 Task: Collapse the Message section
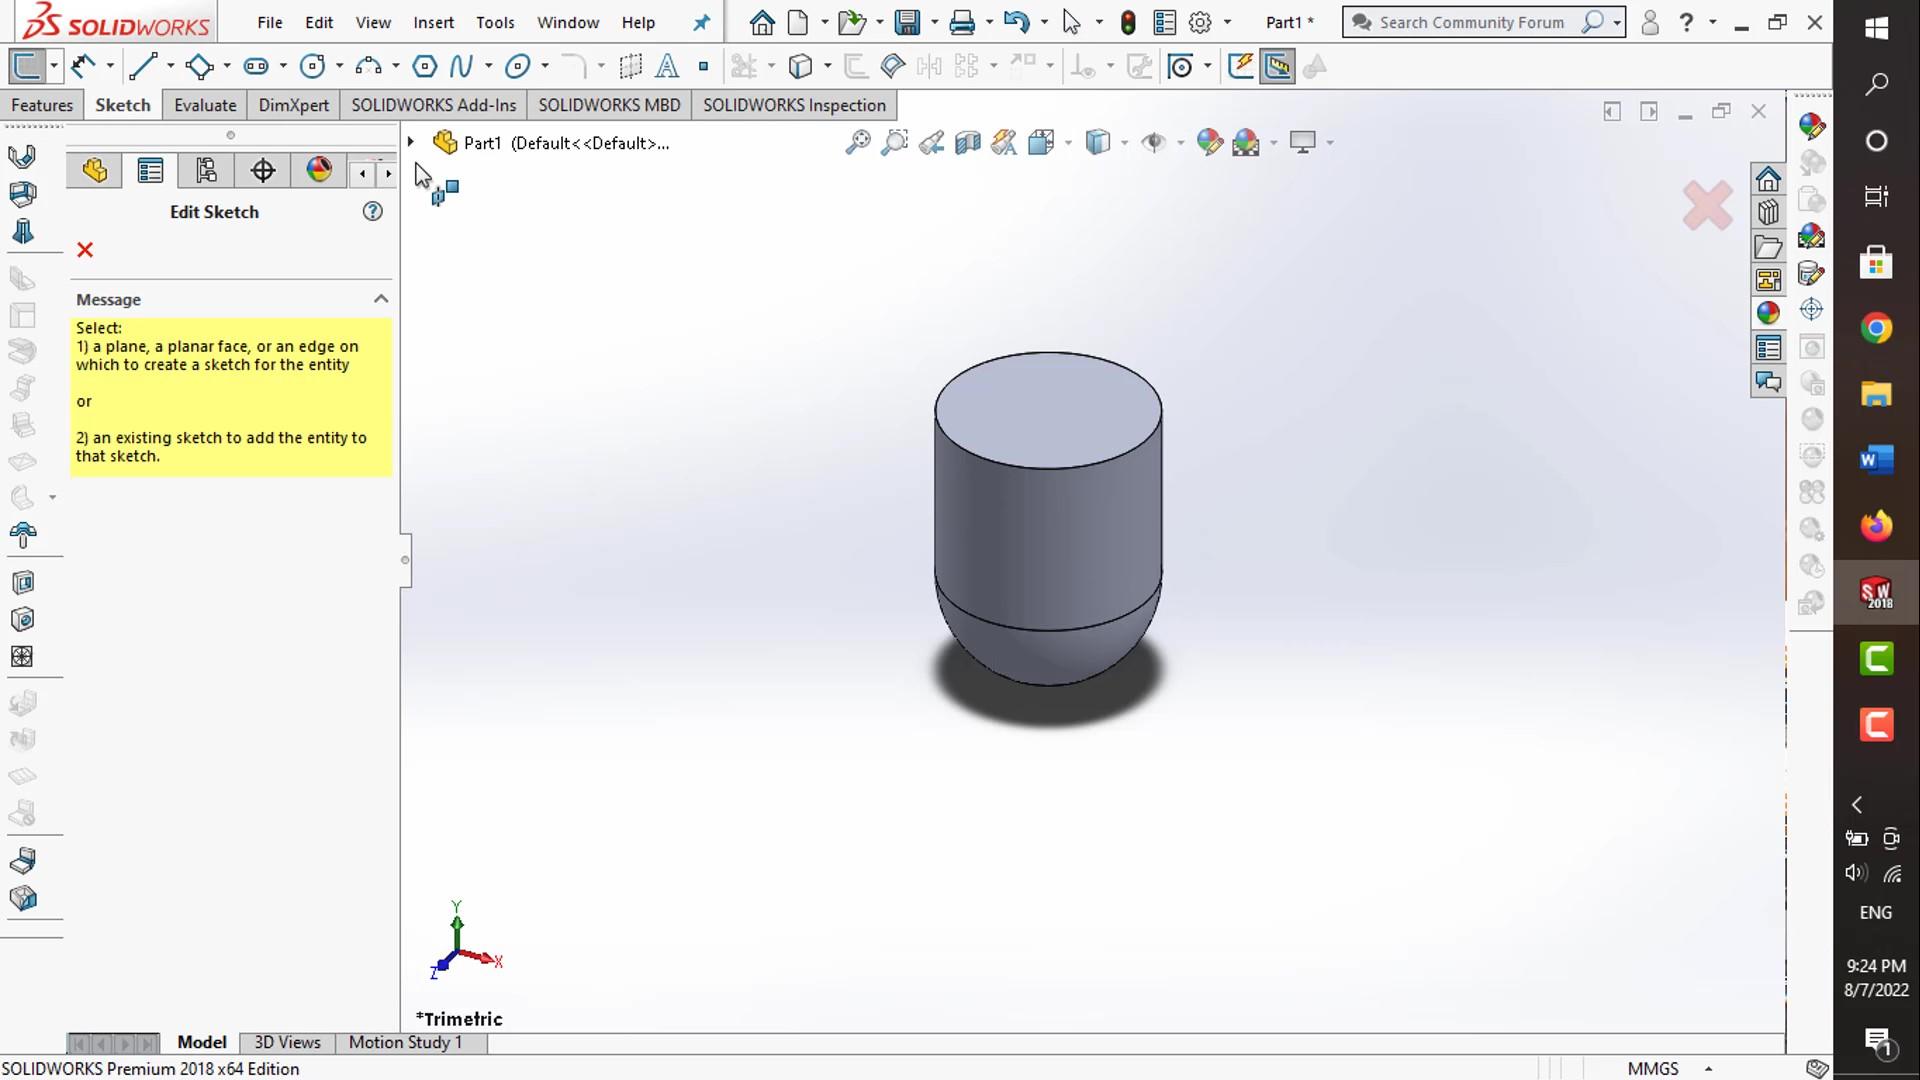click(380, 299)
